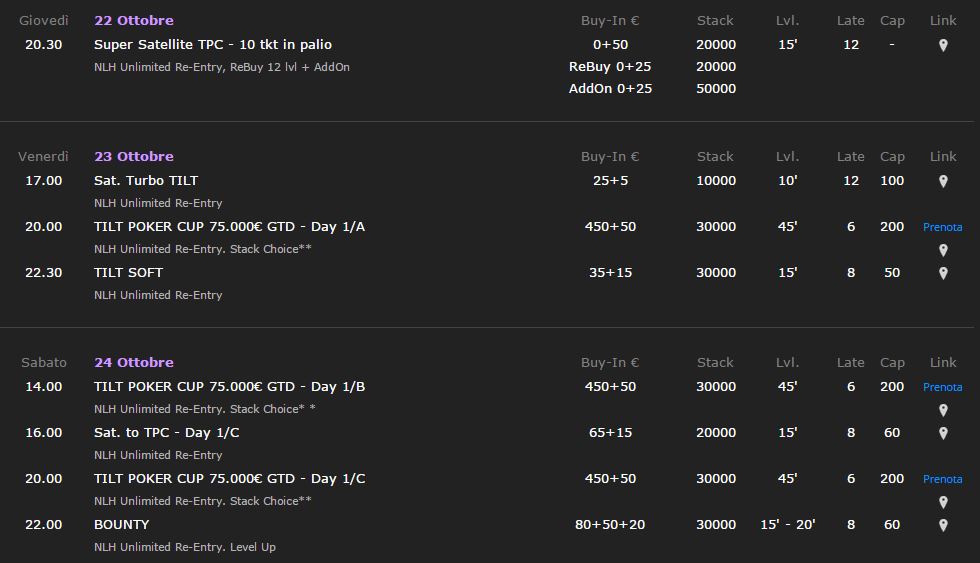Select the 24 Ottobre date heading

(x=134, y=362)
